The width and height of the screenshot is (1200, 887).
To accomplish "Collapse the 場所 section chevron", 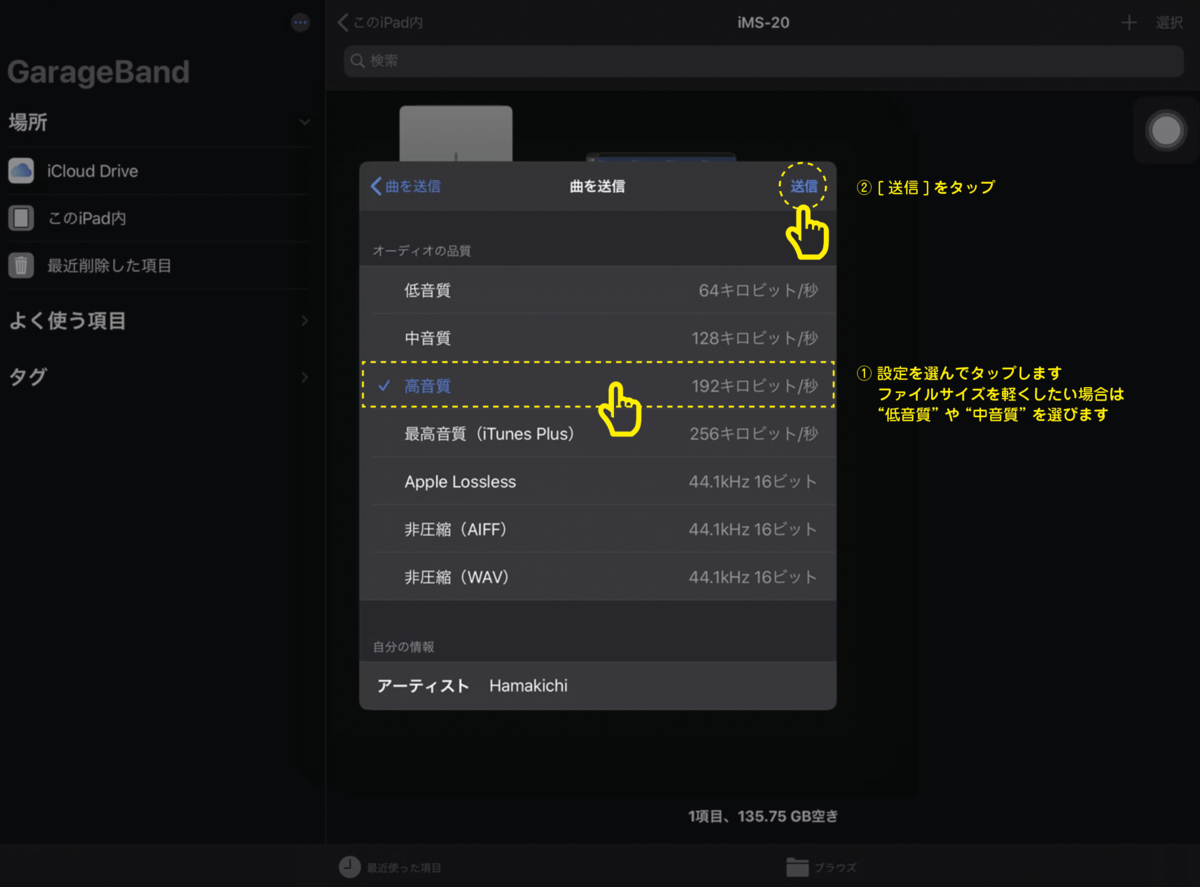I will point(304,122).
